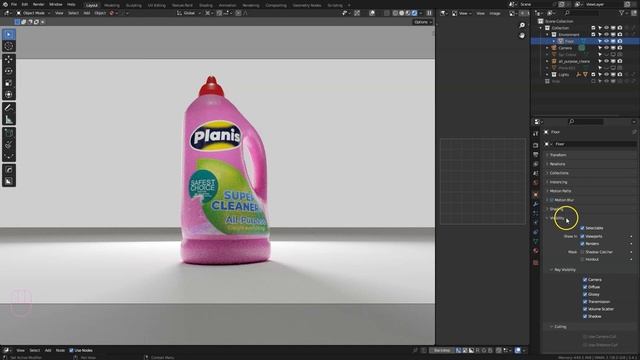This screenshot has width=640, height=360.
Task: Click the Add menu in viewport header
Action: (87, 13)
